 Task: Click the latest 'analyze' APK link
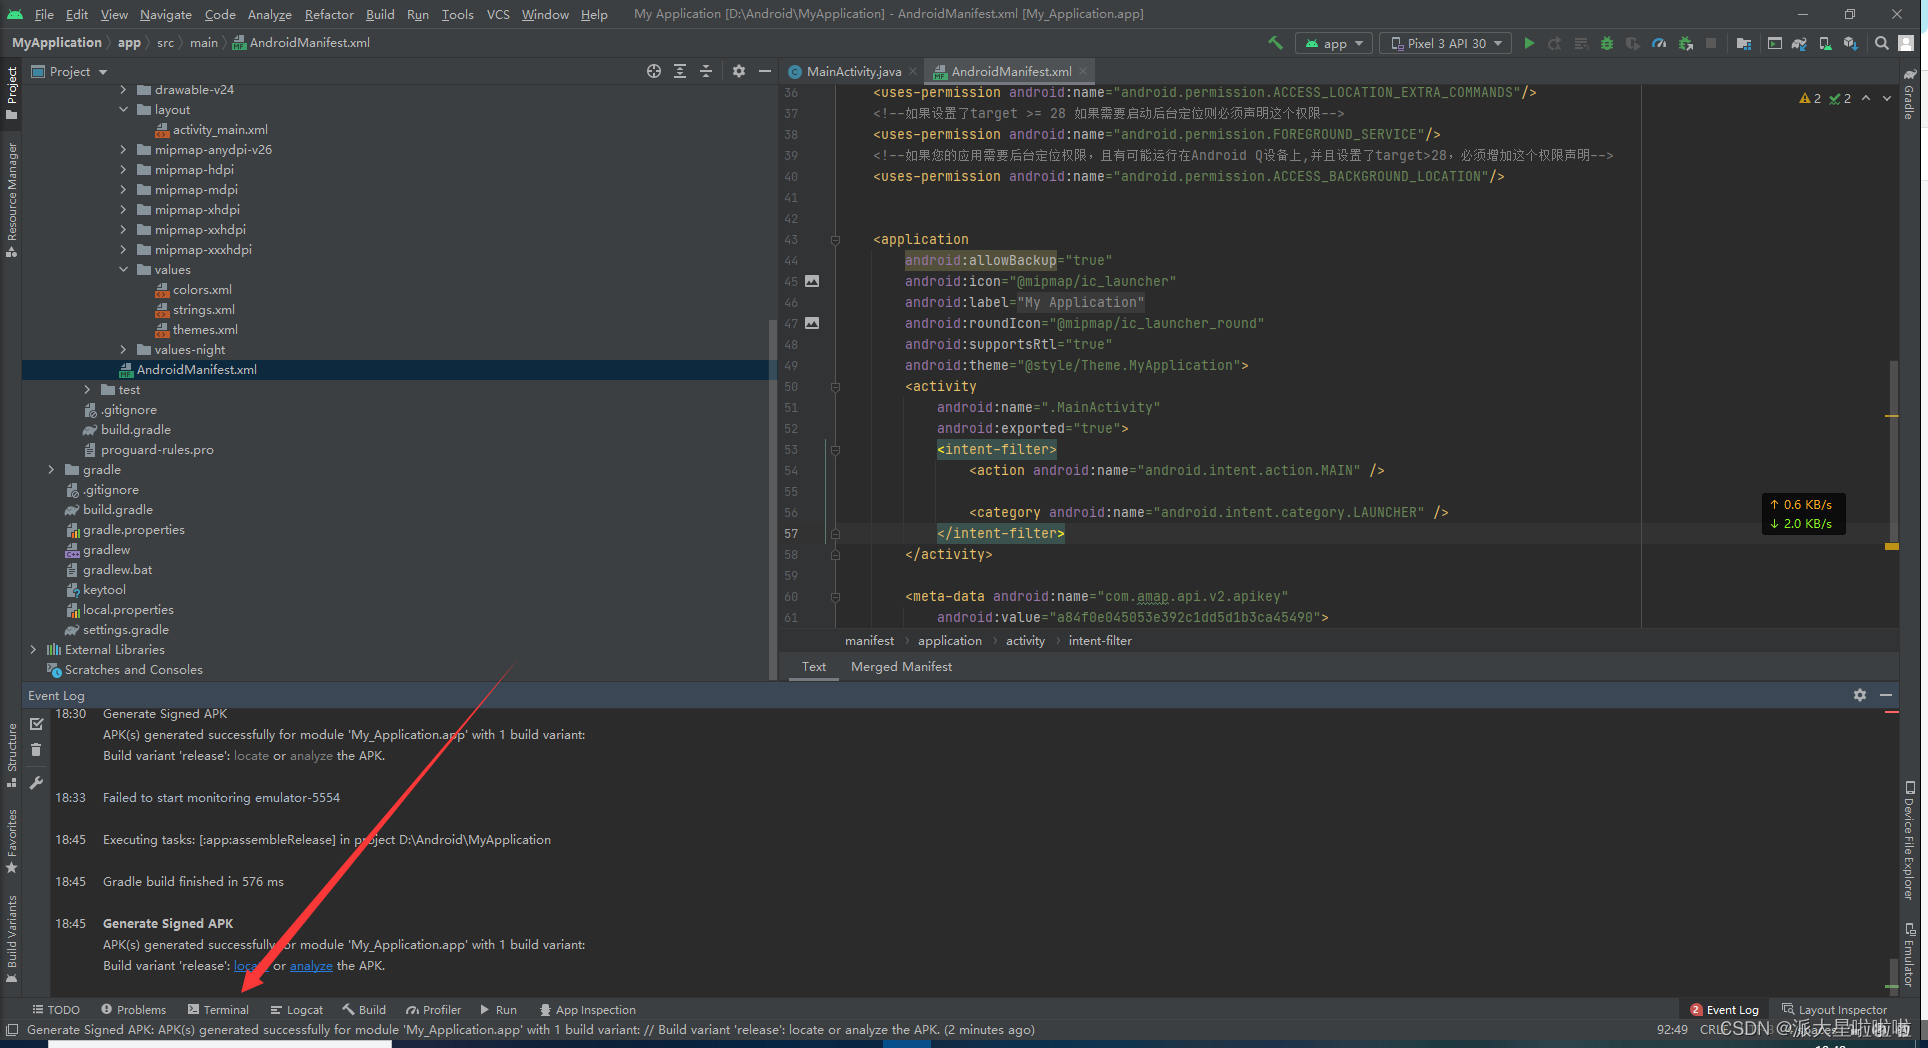coord(311,966)
